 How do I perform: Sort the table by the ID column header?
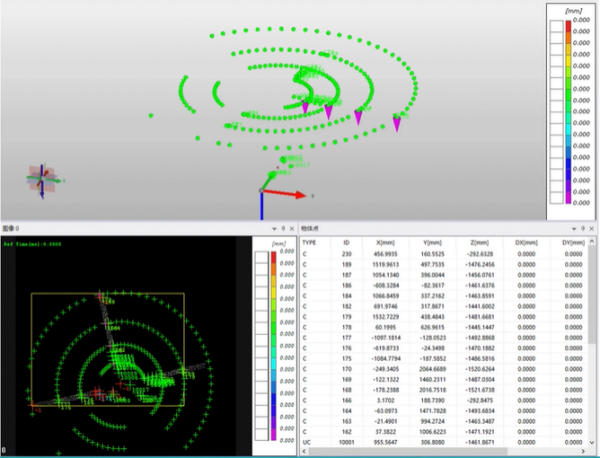click(x=346, y=243)
